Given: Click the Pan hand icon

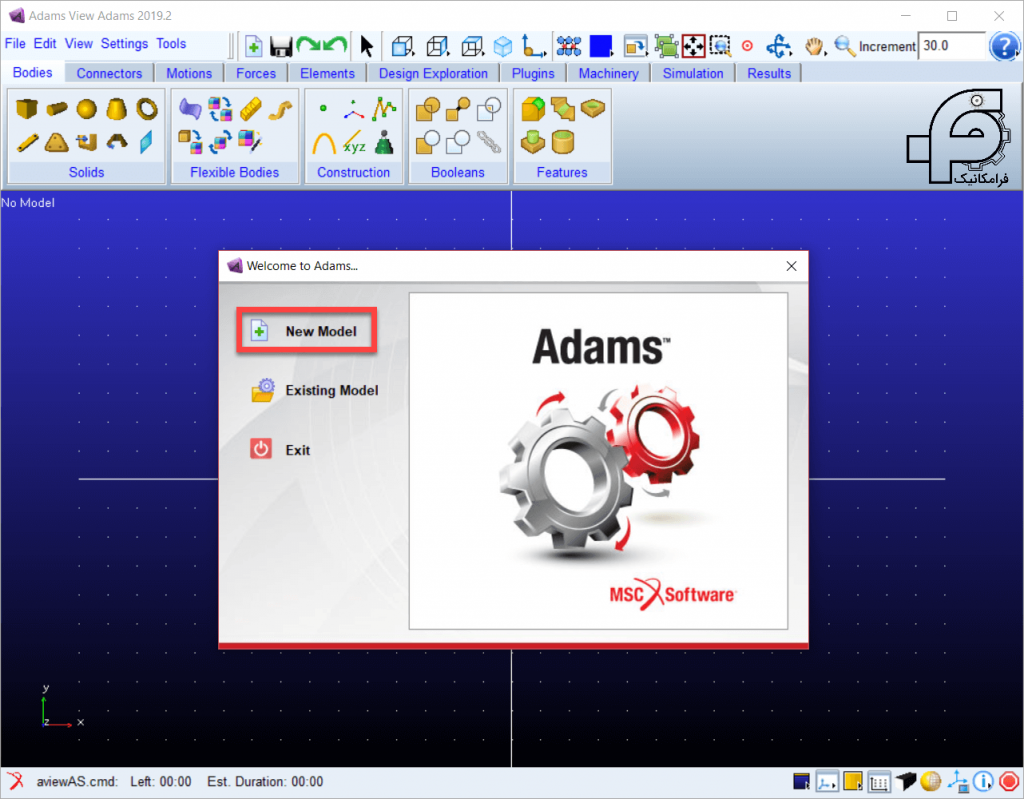Looking at the screenshot, I should point(814,46).
